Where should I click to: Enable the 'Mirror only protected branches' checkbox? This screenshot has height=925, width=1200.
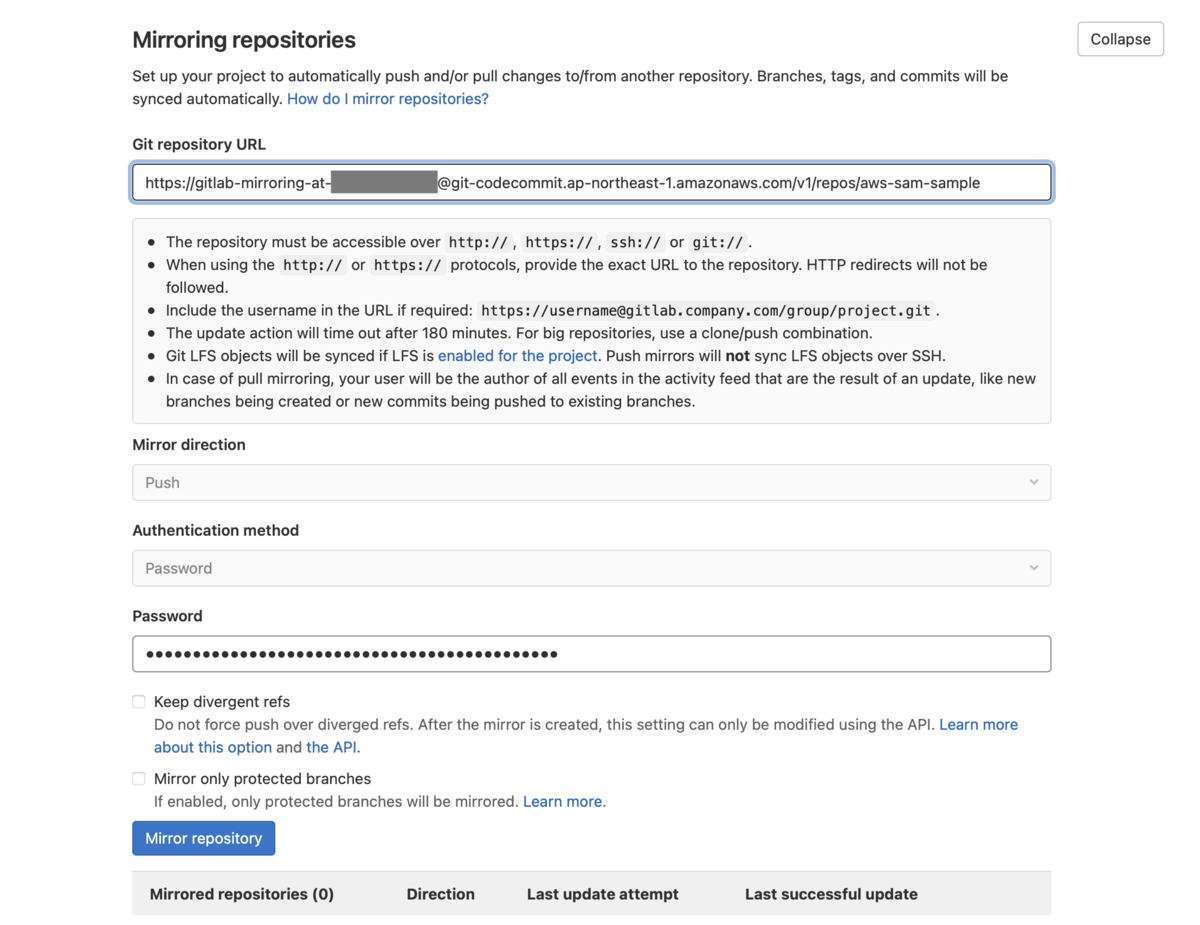click(138, 778)
